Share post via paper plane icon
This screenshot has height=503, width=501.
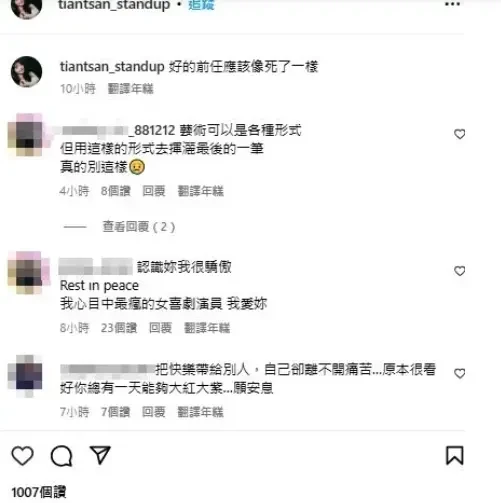point(100,455)
